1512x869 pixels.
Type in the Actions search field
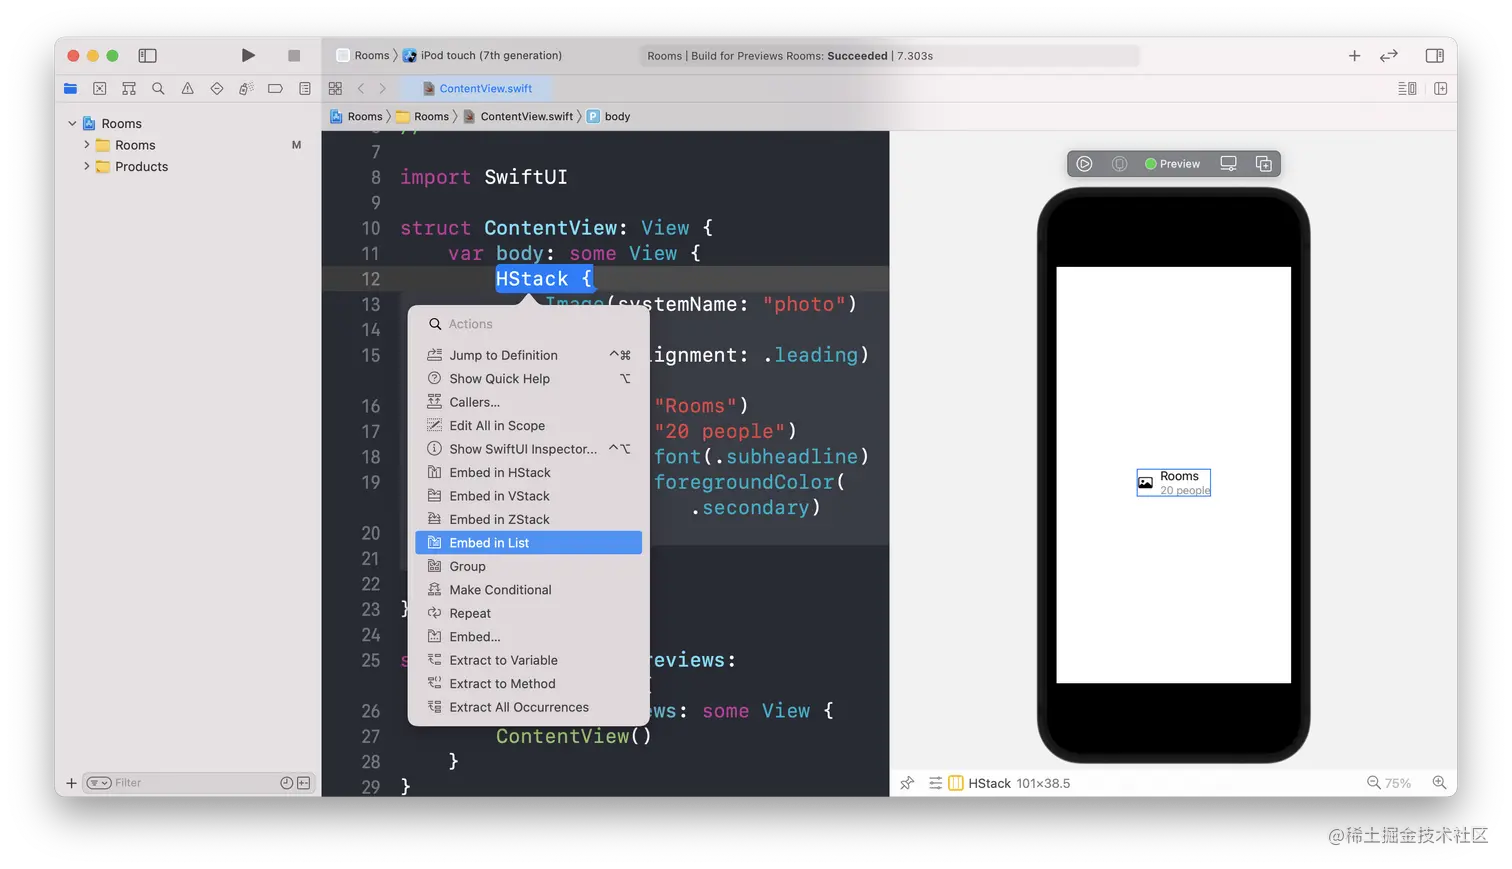[x=529, y=324]
